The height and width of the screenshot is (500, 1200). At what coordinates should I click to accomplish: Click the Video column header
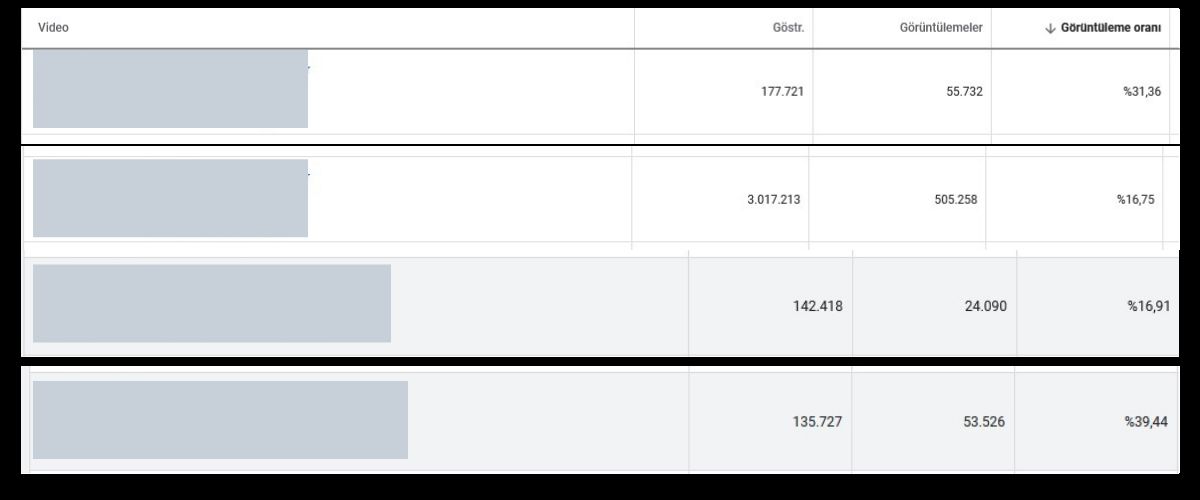53,28
